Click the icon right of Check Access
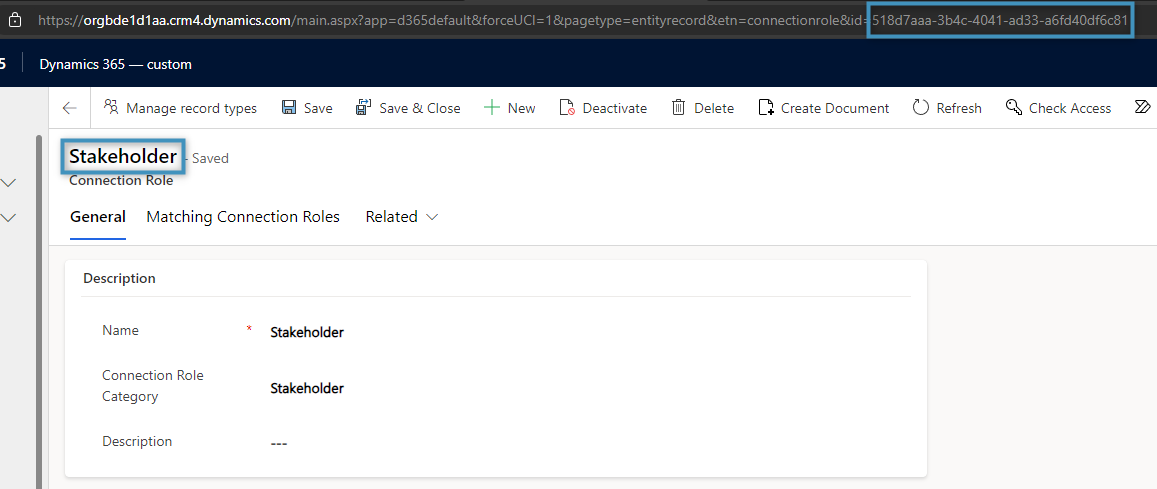The image size is (1157, 489). click(x=1142, y=108)
